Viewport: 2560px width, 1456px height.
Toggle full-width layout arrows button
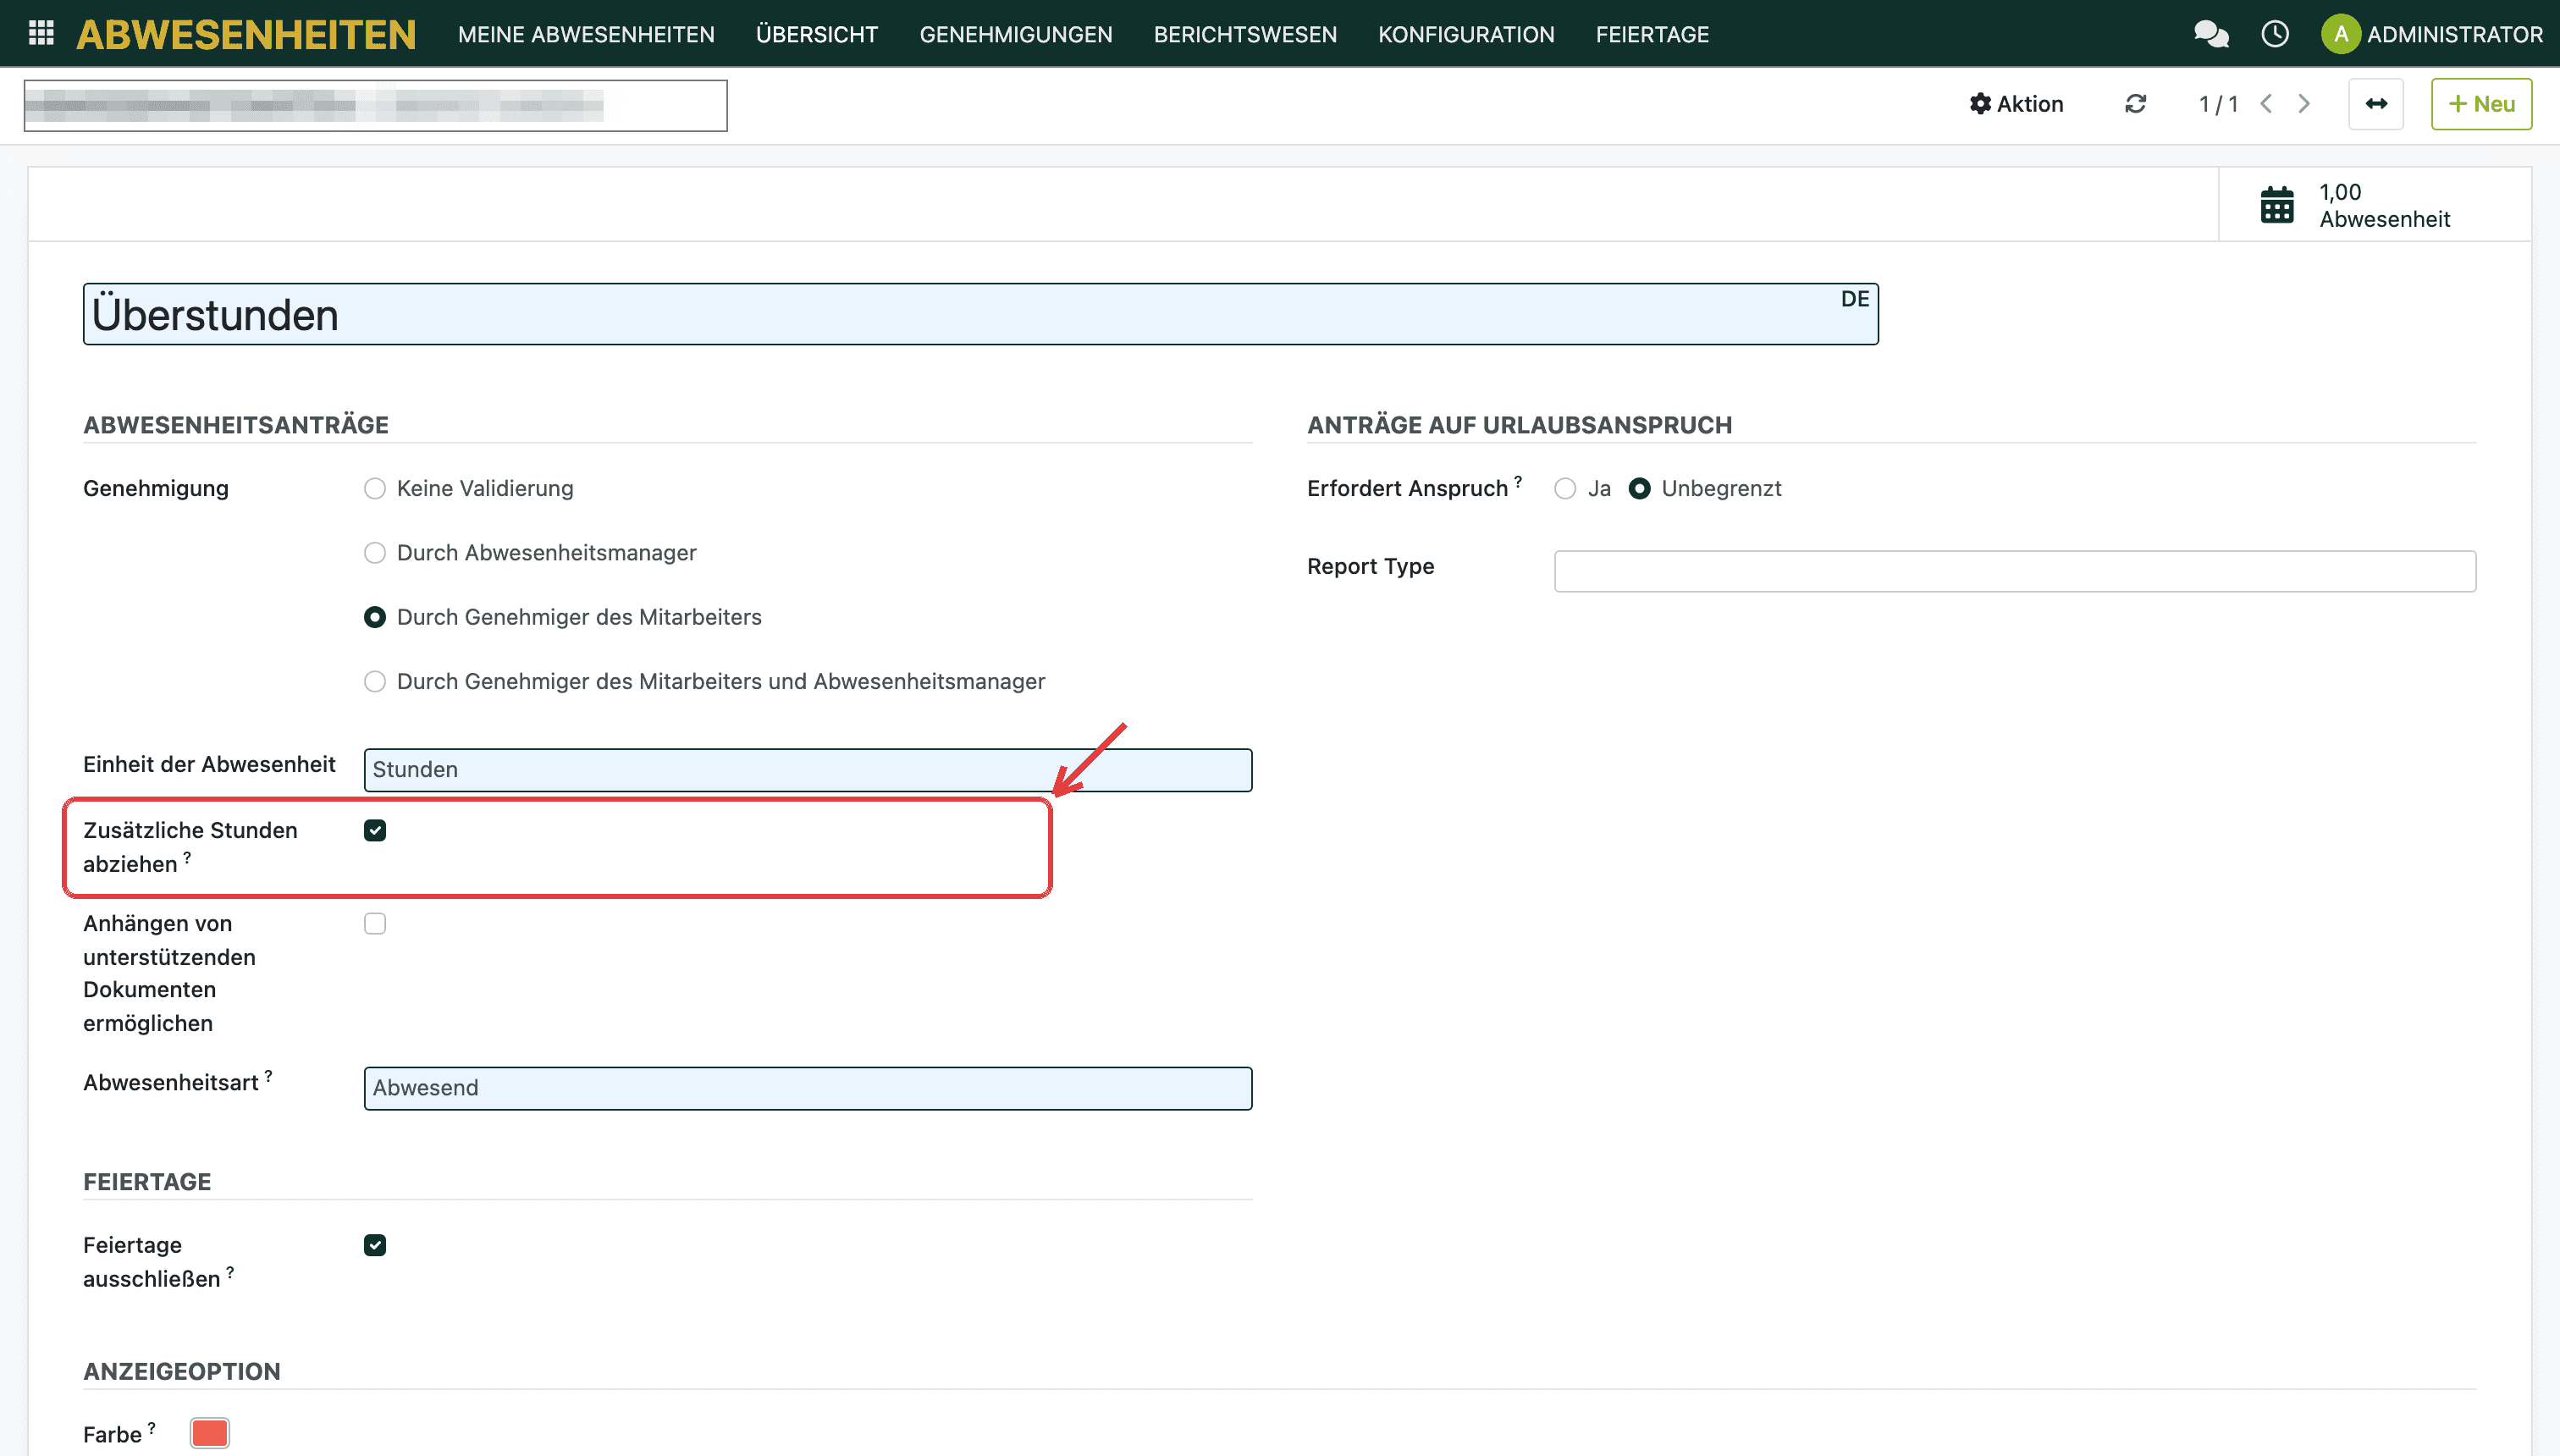tap(2376, 104)
